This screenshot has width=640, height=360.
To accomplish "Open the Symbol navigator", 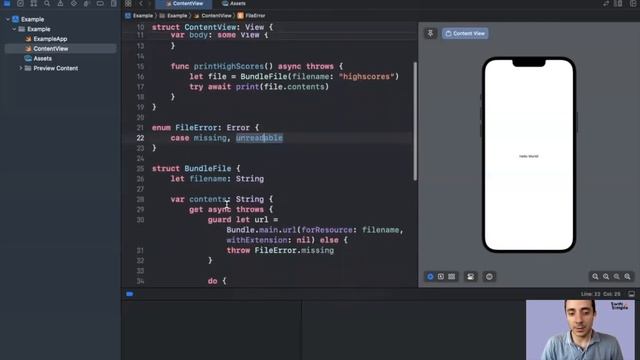I will 33,3.
